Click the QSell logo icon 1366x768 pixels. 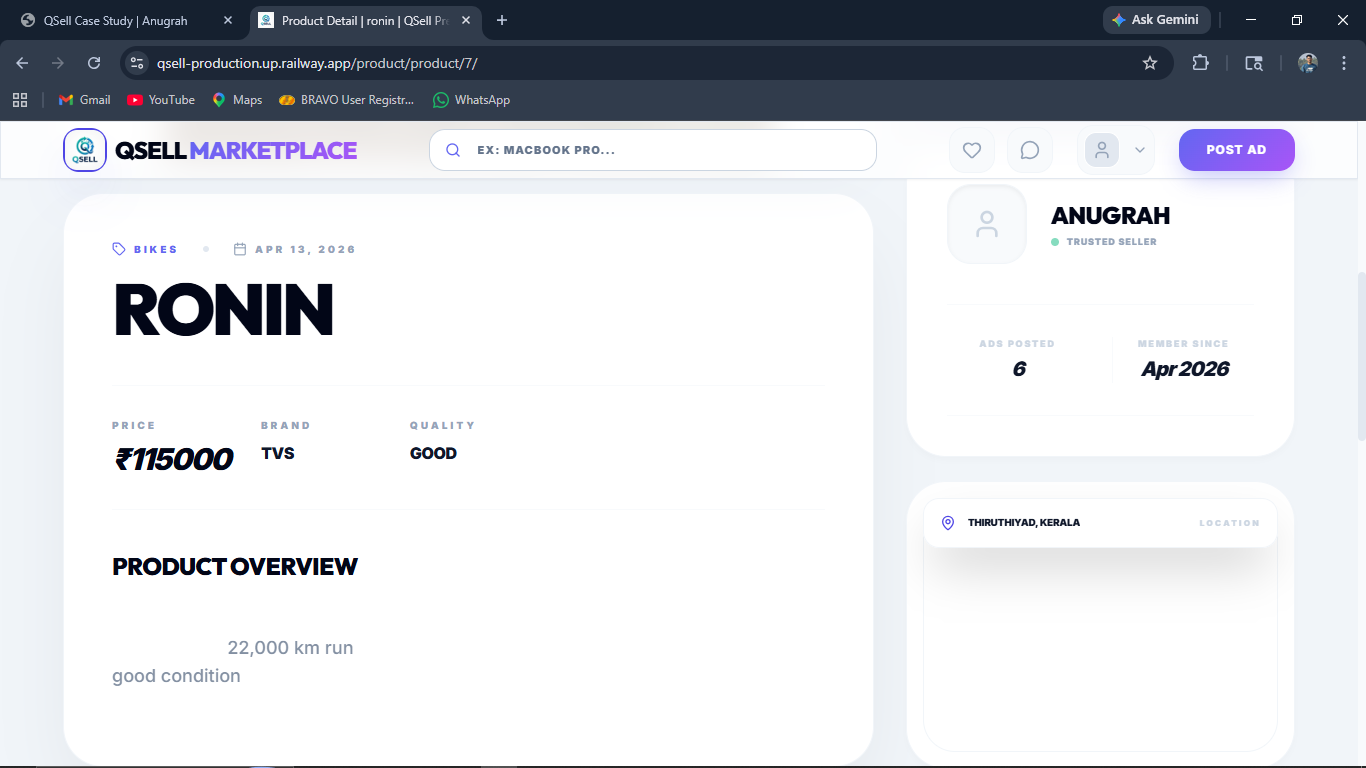[x=85, y=150]
